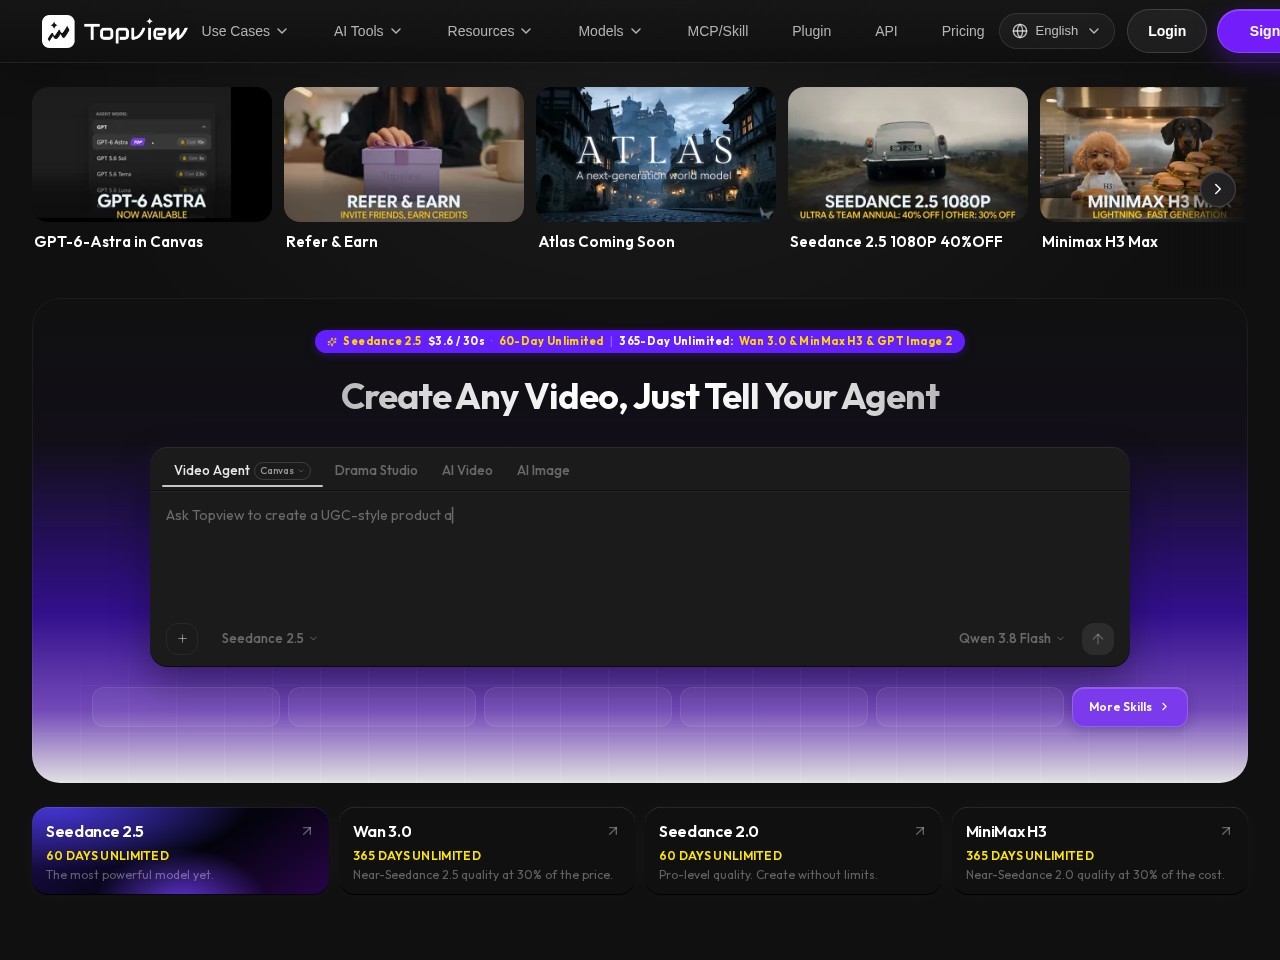This screenshot has width=1280, height=960.
Task: Open the Wan 3.0 card arrow
Action: click(613, 831)
